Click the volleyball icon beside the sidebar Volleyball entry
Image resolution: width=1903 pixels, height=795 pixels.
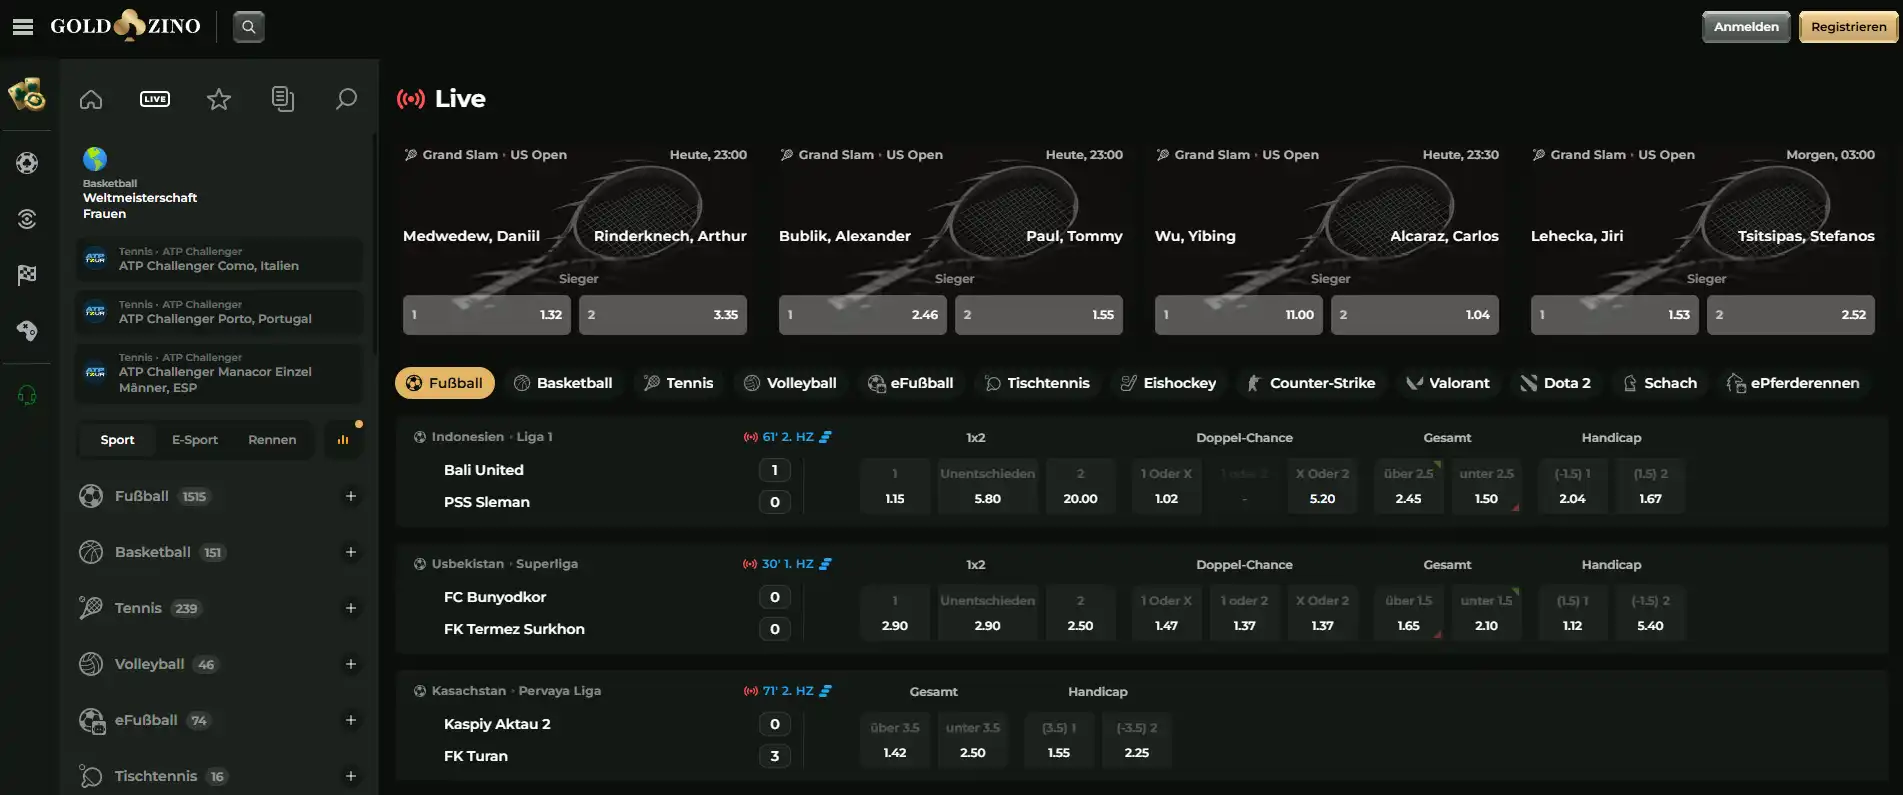[x=91, y=664]
